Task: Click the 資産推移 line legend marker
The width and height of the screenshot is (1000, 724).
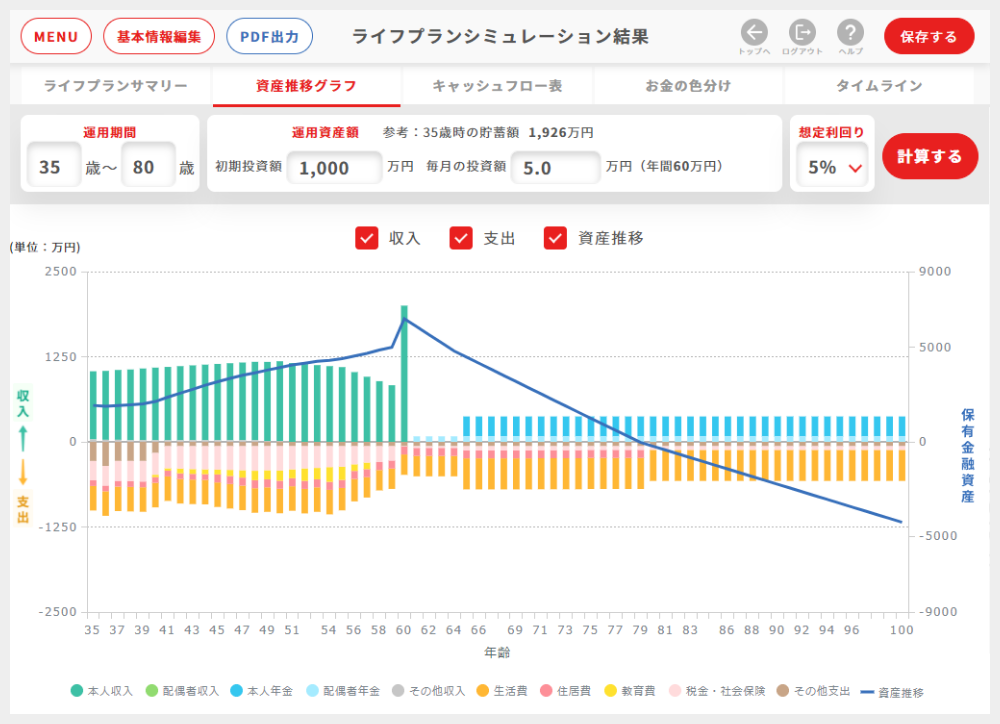Action: click(x=866, y=691)
